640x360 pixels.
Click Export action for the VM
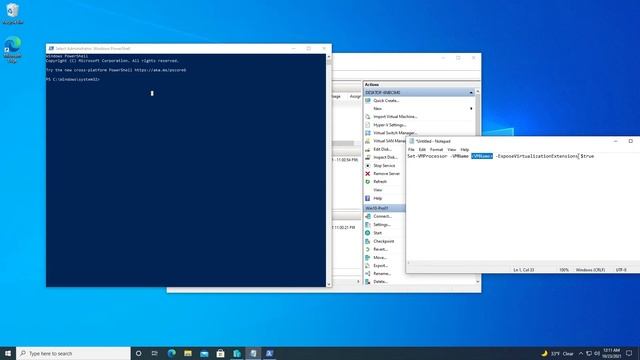[x=380, y=266]
